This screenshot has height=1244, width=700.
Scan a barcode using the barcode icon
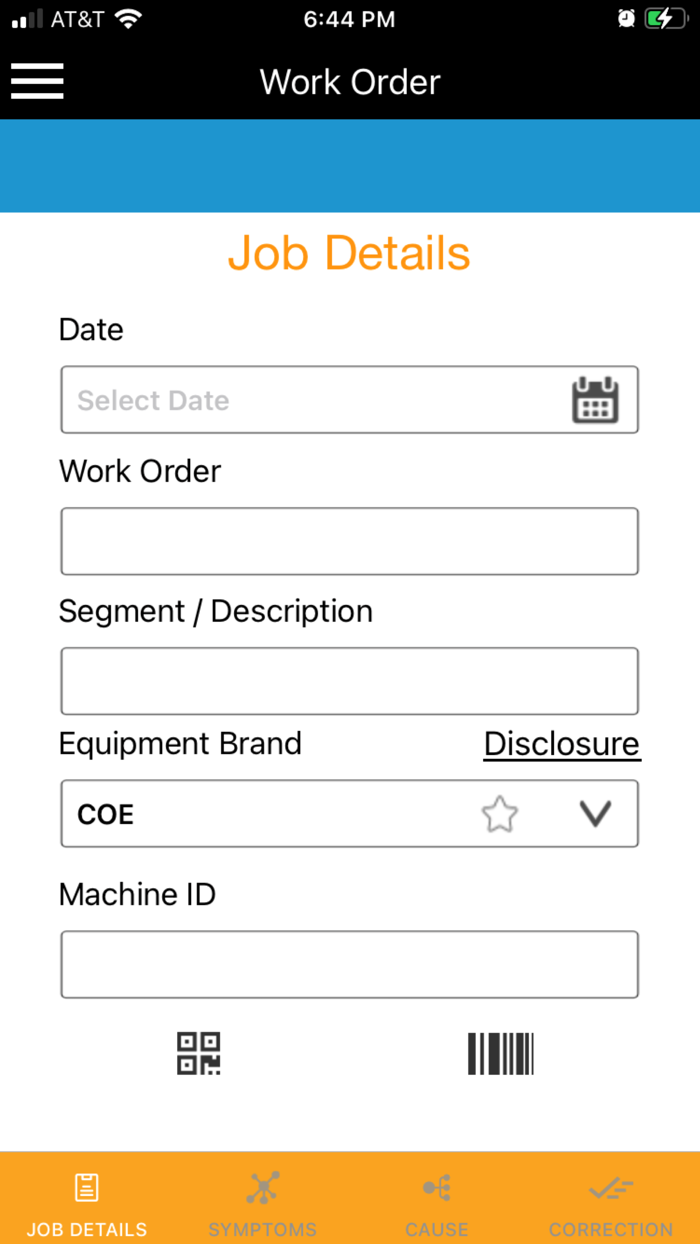(x=500, y=1052)
